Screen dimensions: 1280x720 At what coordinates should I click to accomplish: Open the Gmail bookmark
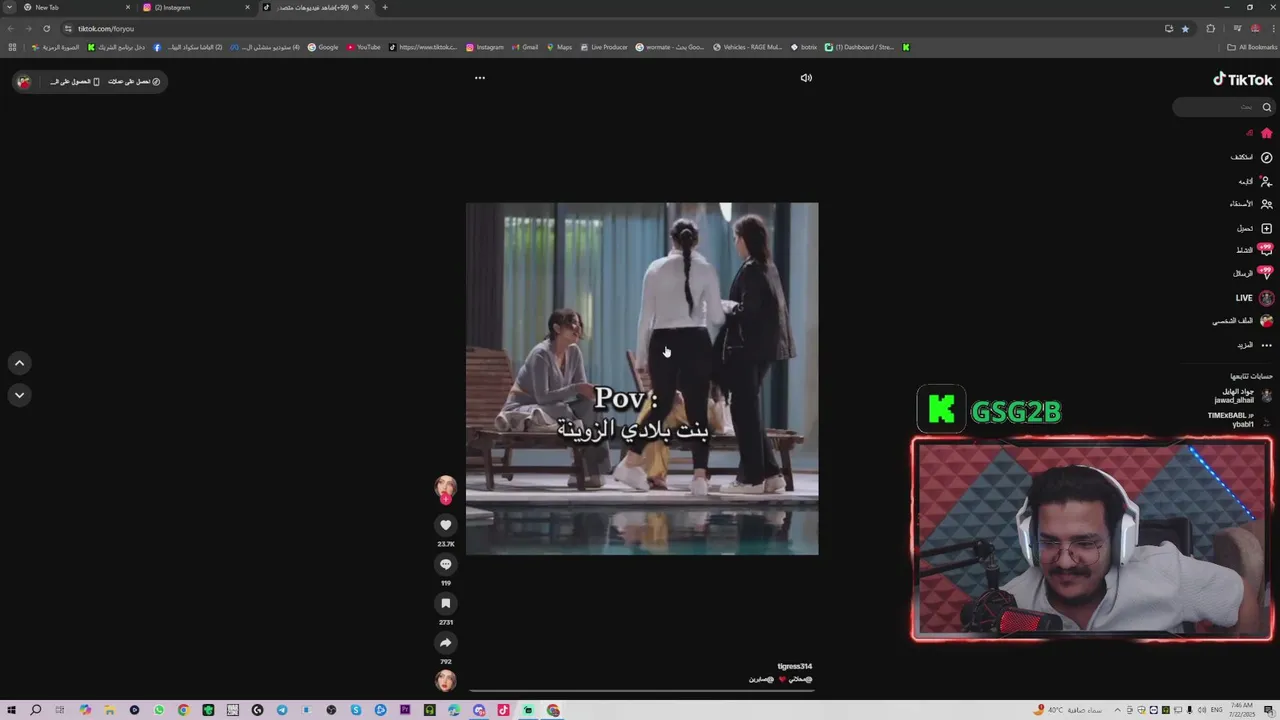(x=524, y=47)
